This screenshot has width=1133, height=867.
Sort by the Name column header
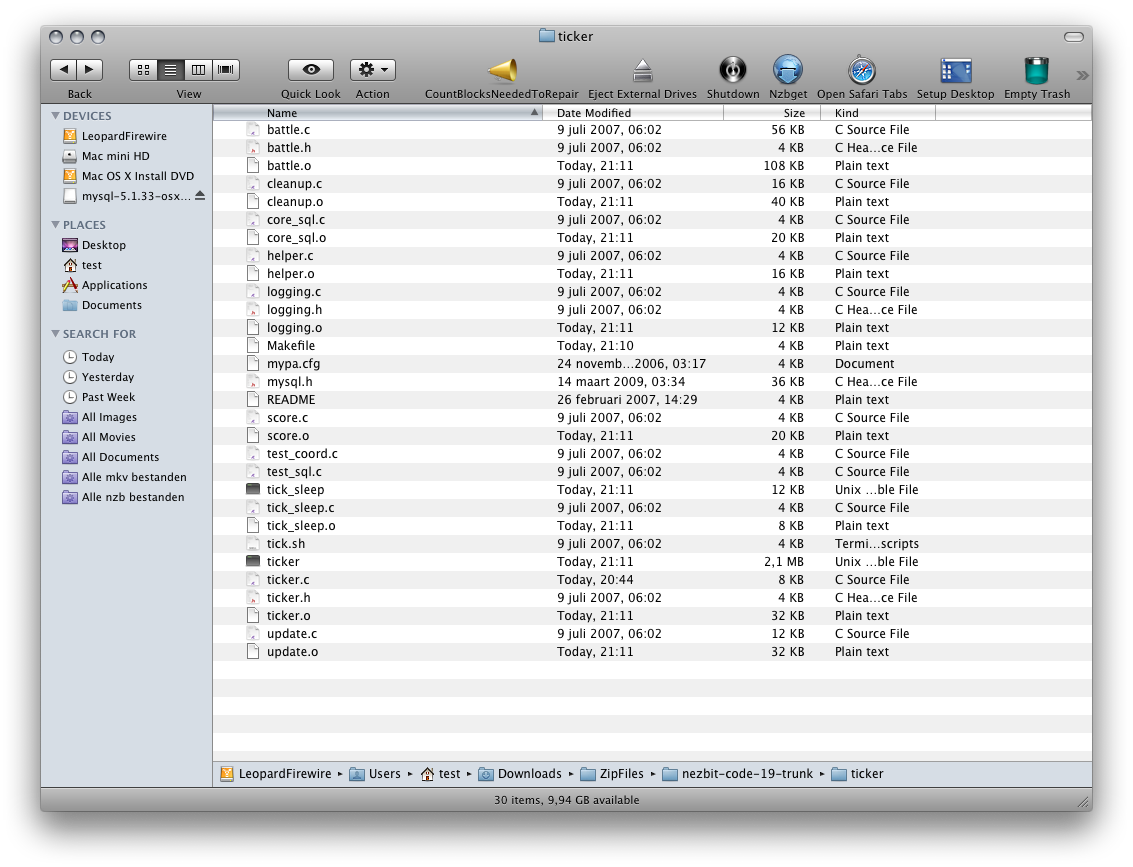378,113
